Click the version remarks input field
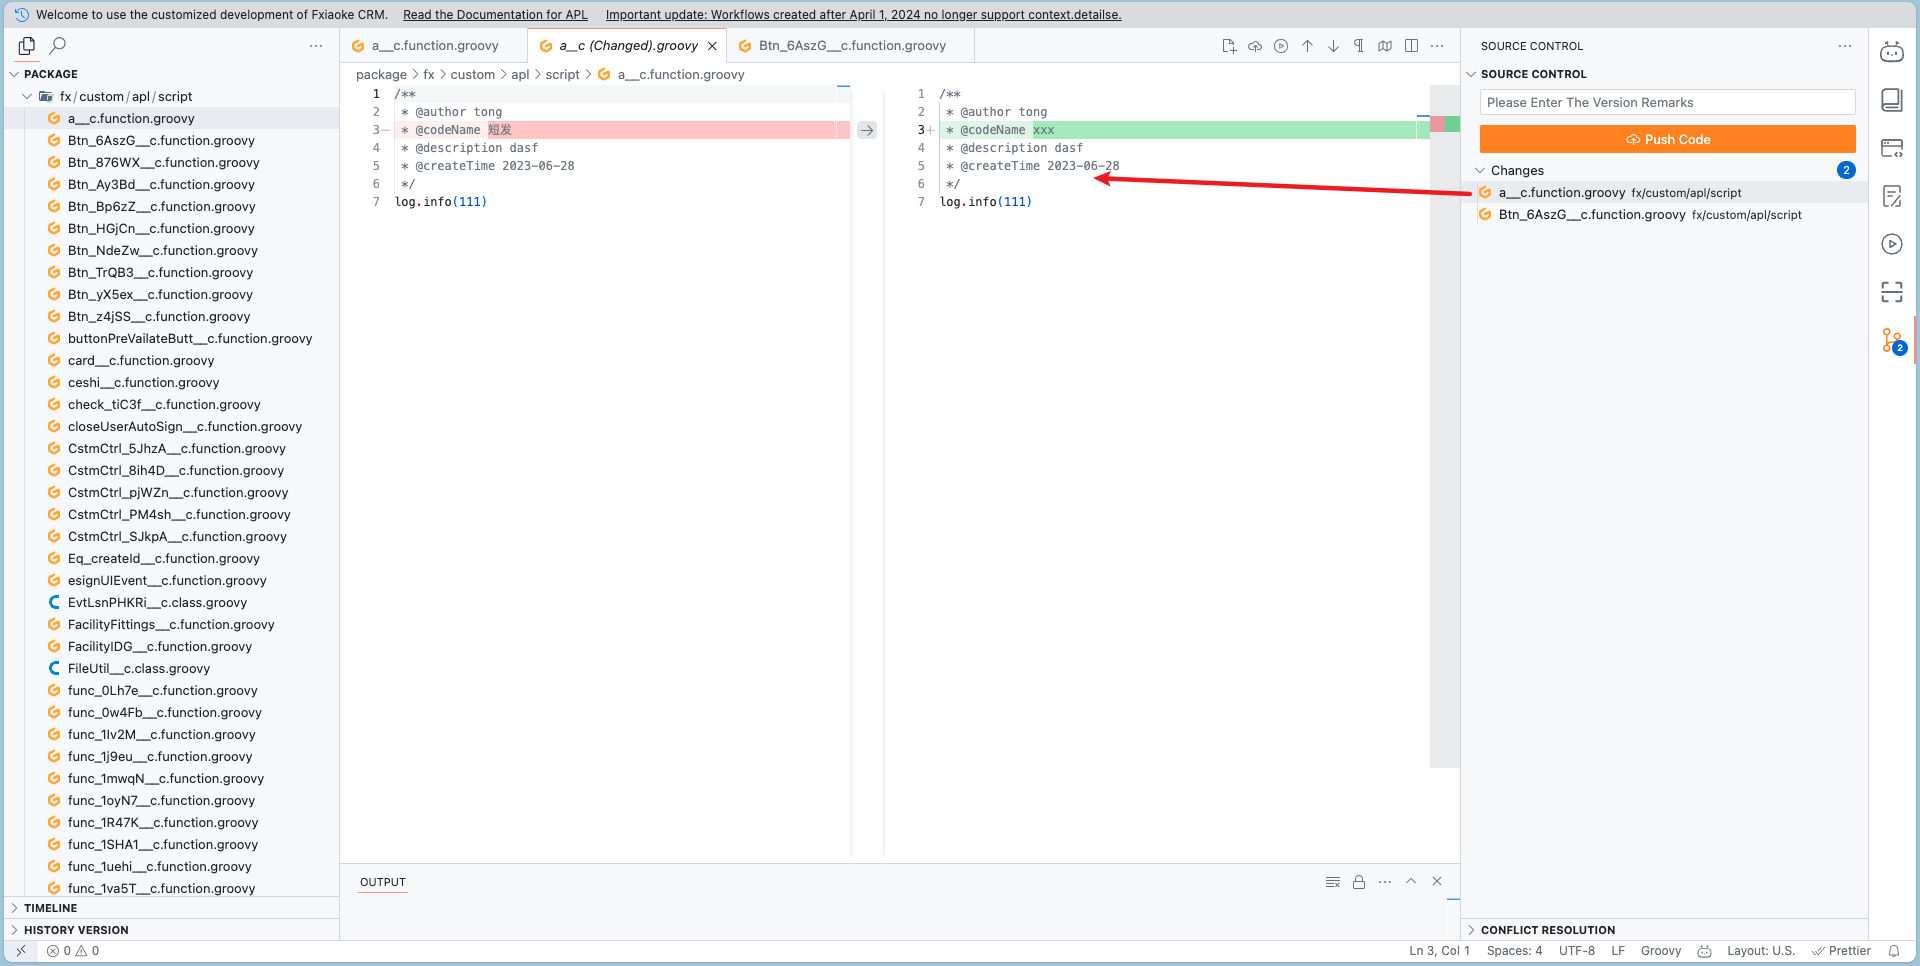Screen dimensions: 1920x966 [x=1667, y=103]
